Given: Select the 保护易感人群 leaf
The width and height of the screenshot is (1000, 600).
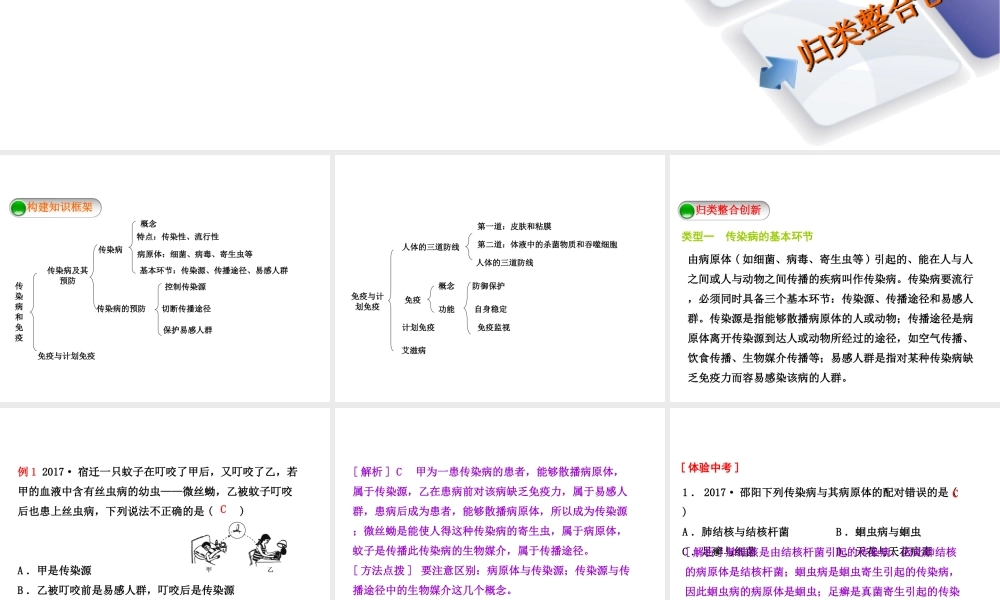Looking at the screenshot, I should coord(188,330).
